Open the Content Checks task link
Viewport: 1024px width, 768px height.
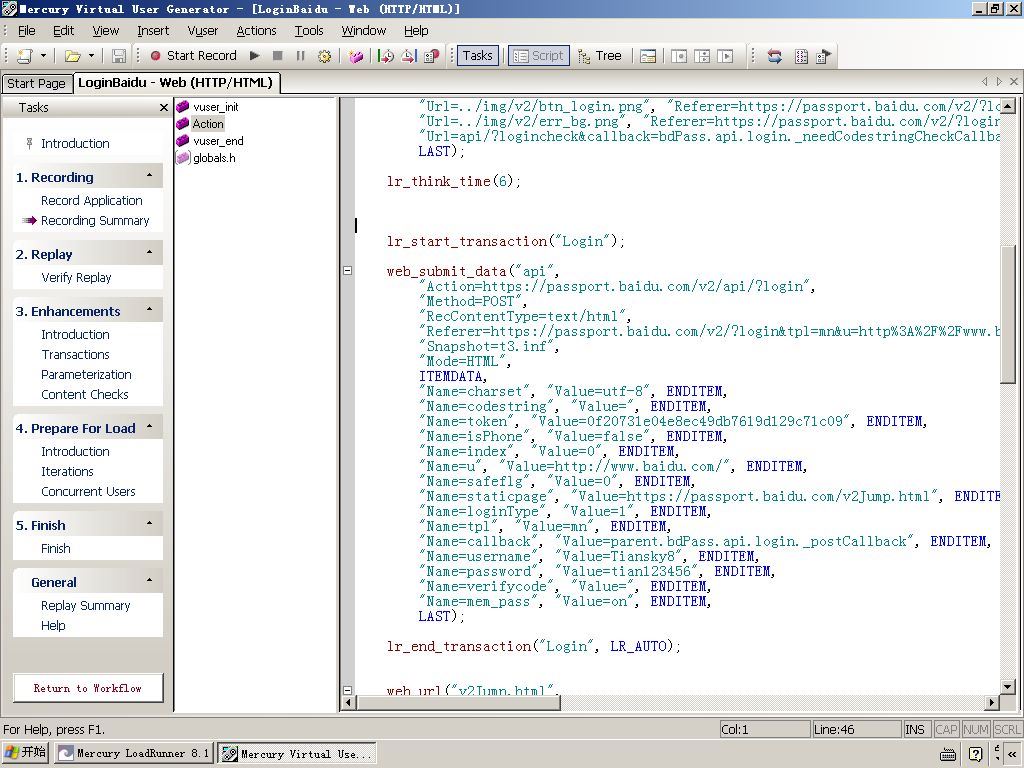(85, 394)
